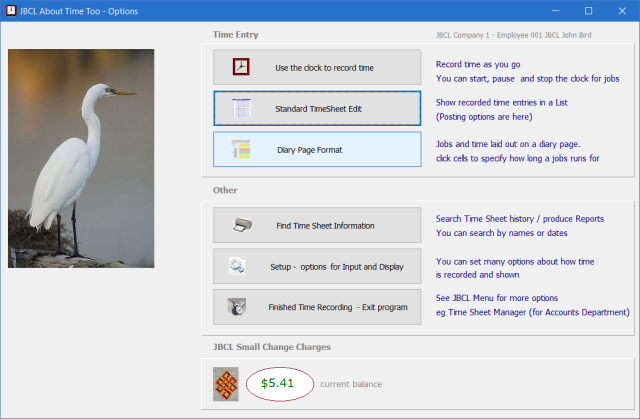Click the timesheet grid icon
The width and height of the screenshot is (640, 419).
point(241,108)
